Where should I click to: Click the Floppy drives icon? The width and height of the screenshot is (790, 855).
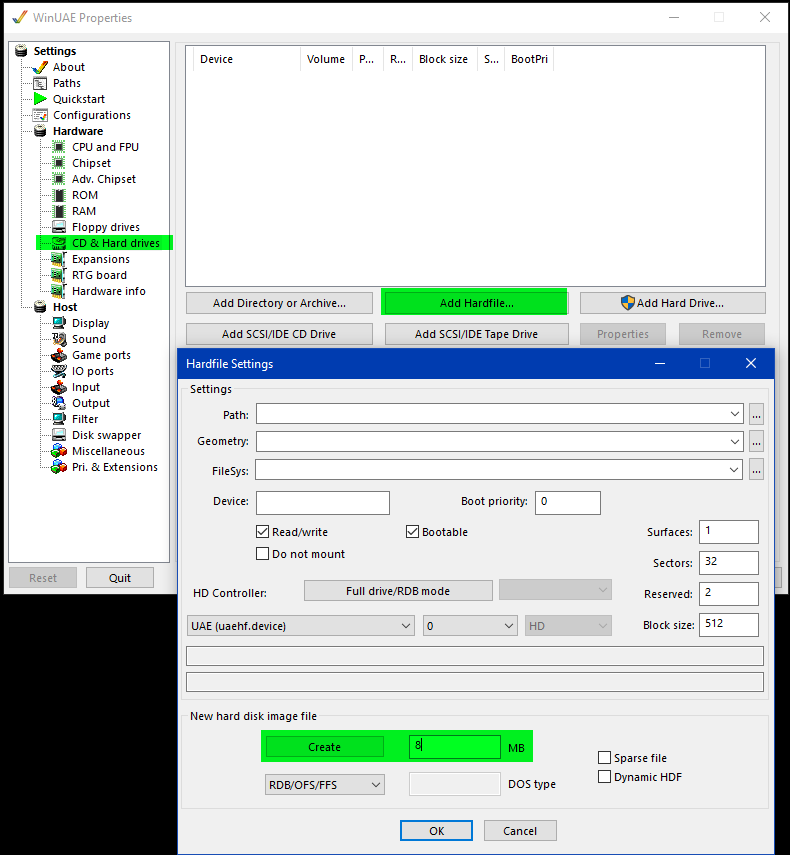click(59, 227)
